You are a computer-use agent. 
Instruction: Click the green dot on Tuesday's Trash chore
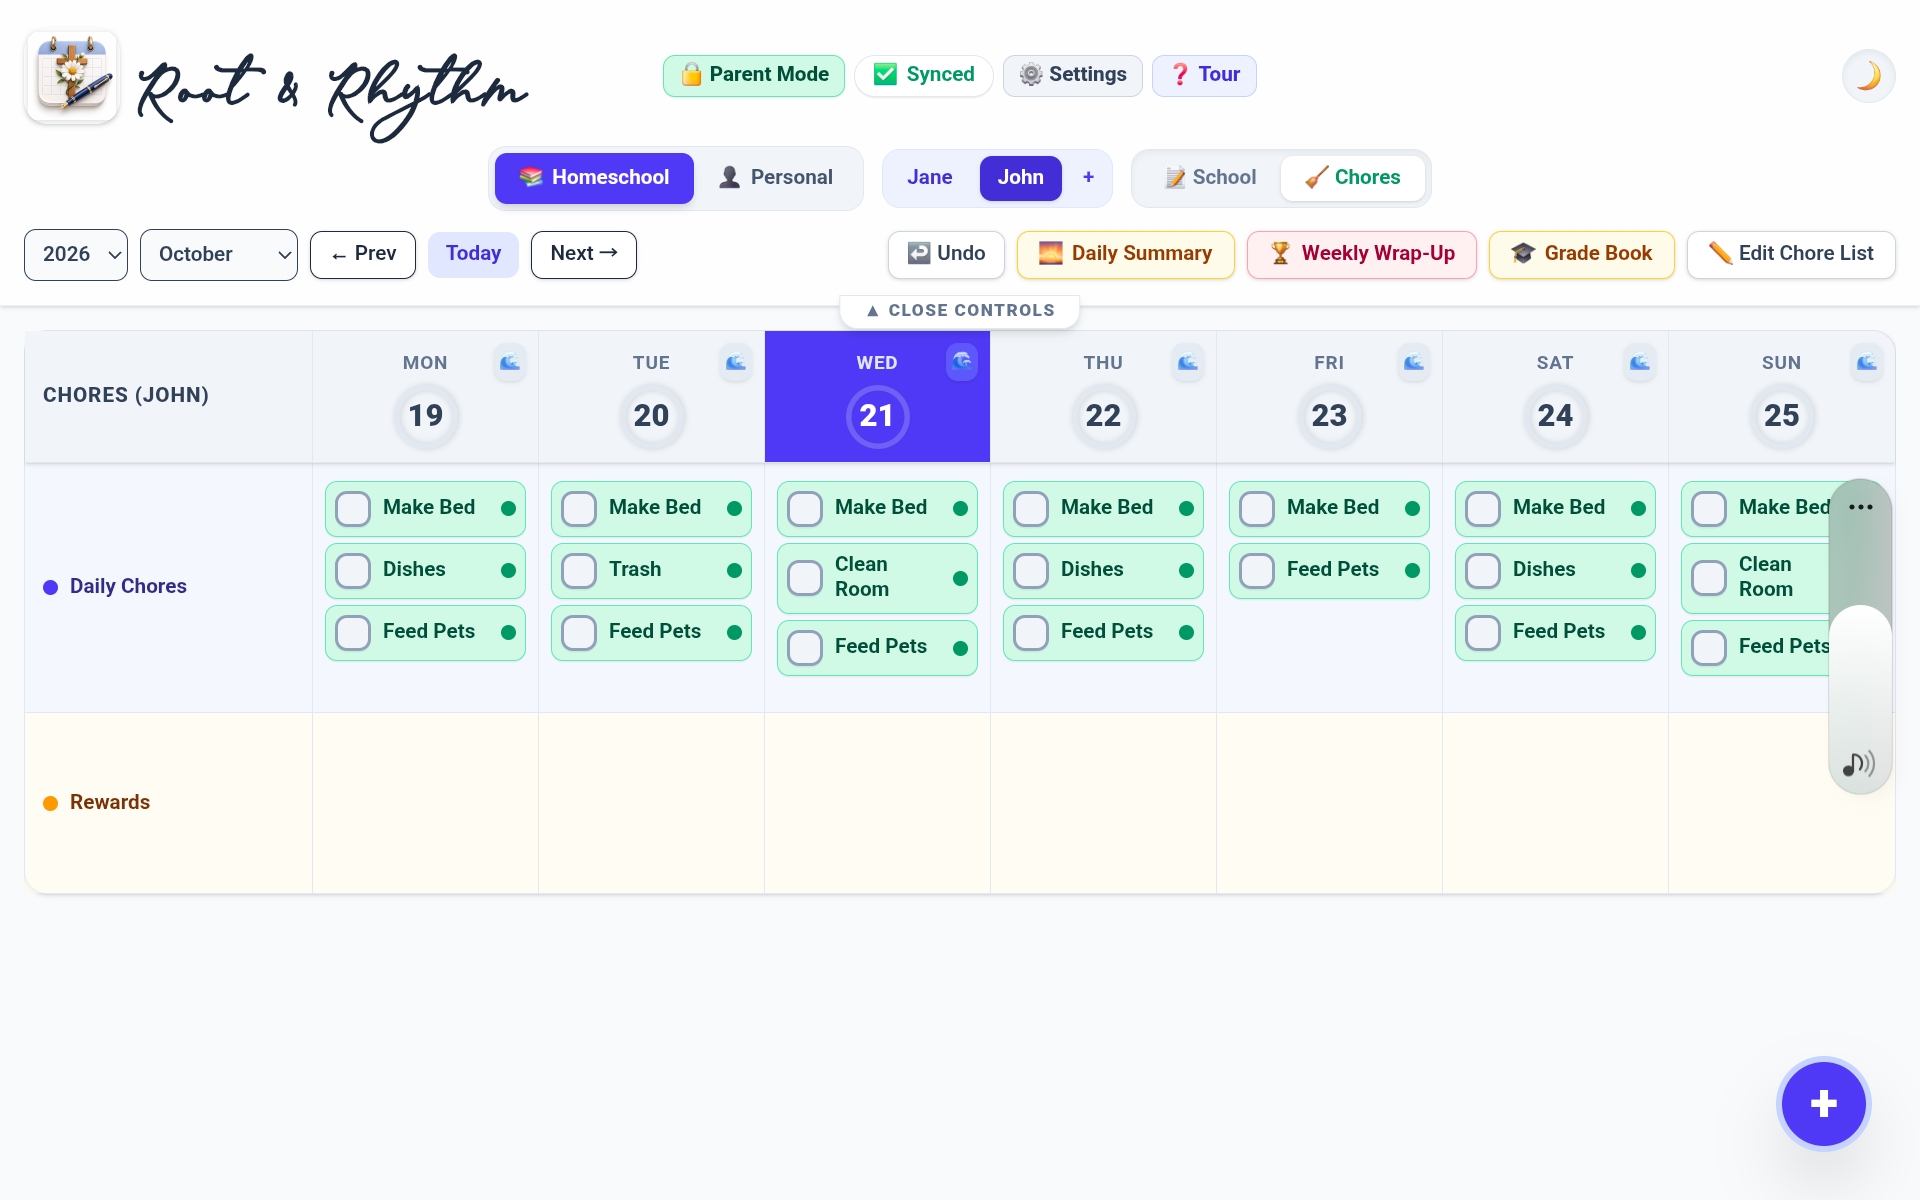click(x=734, y=570)
